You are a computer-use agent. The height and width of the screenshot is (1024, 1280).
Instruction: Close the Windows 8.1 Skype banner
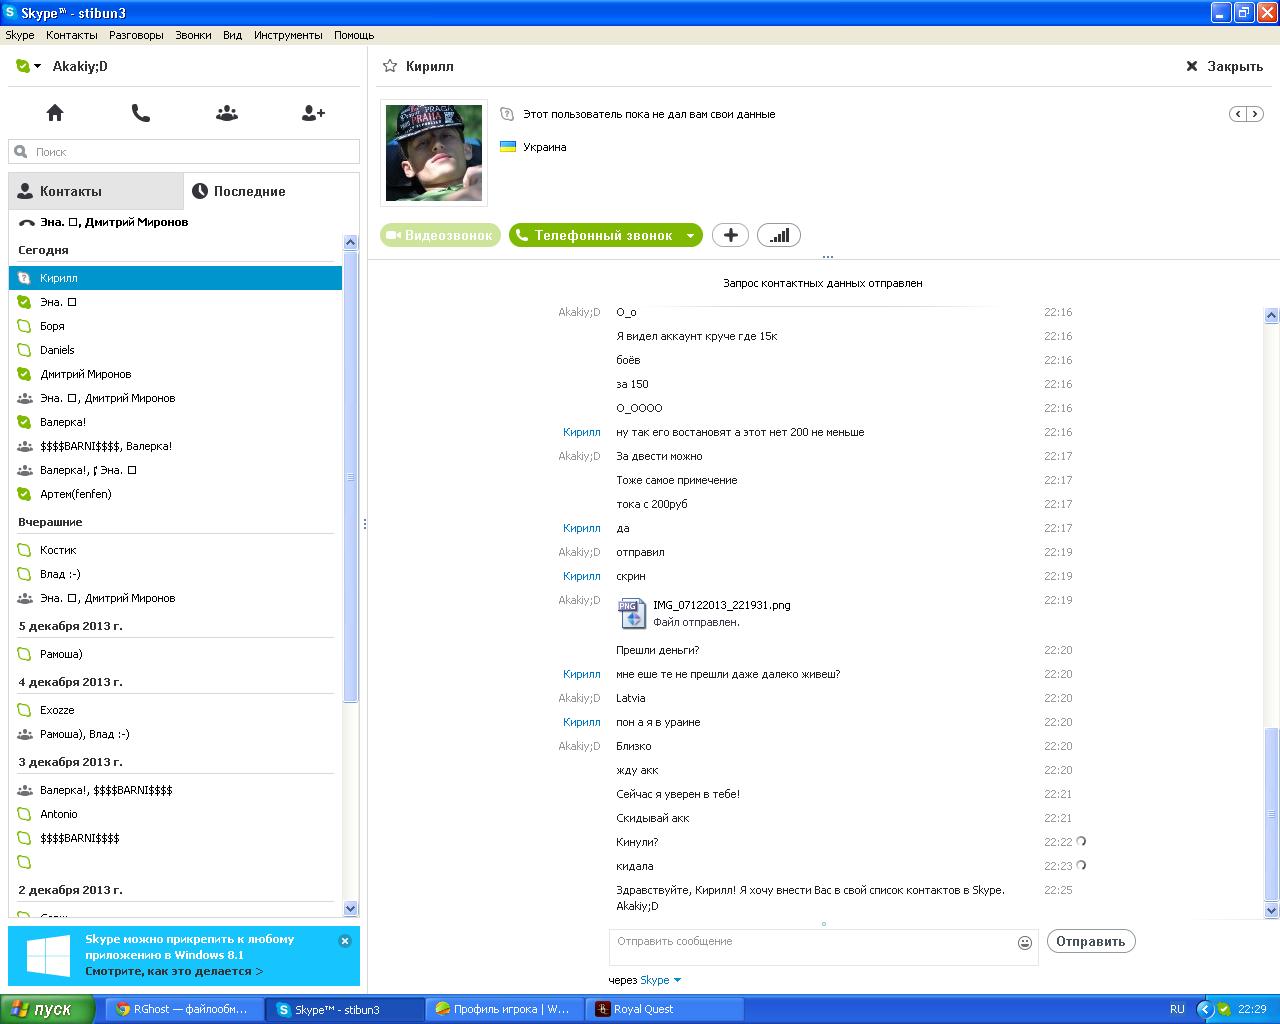tap(345, 941)
